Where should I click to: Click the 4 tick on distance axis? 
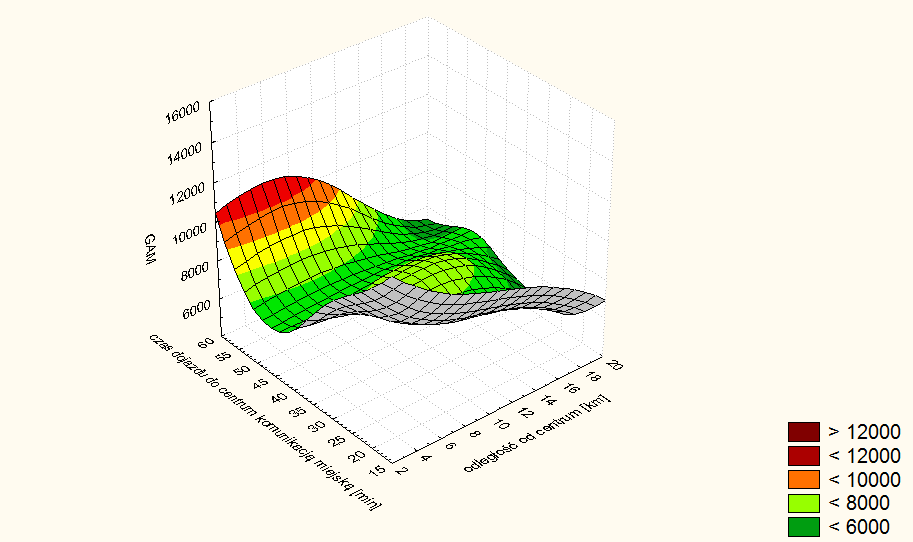(x=426, y=458)
